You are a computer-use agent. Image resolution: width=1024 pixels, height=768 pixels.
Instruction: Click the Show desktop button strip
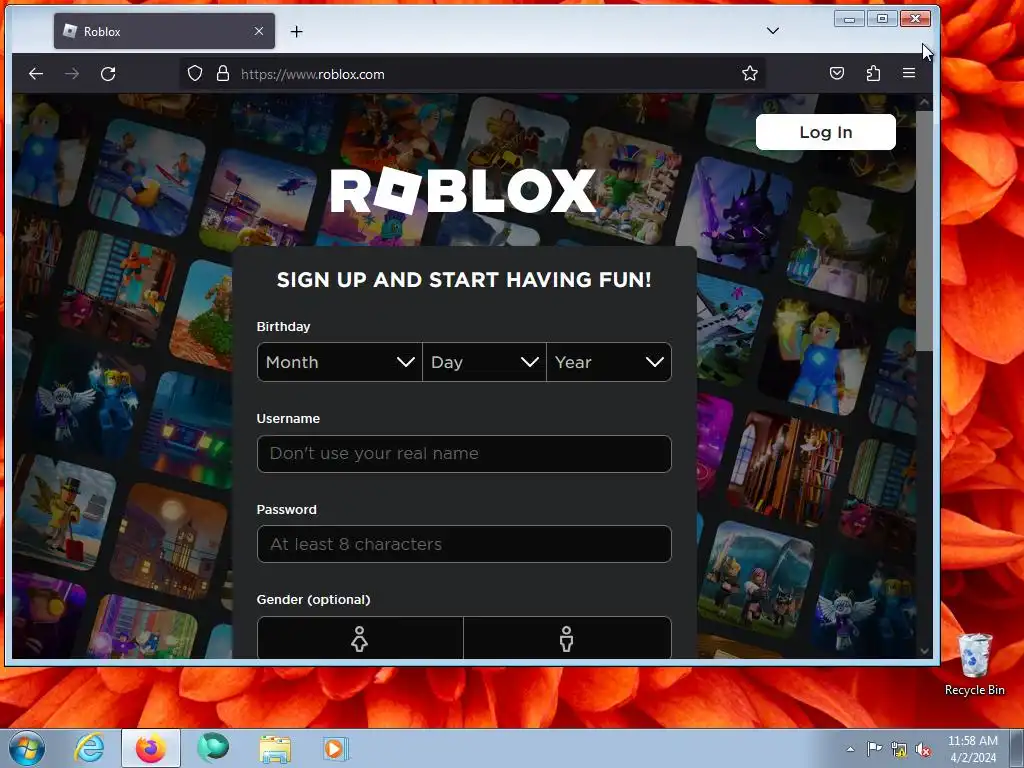[1017, 748]
